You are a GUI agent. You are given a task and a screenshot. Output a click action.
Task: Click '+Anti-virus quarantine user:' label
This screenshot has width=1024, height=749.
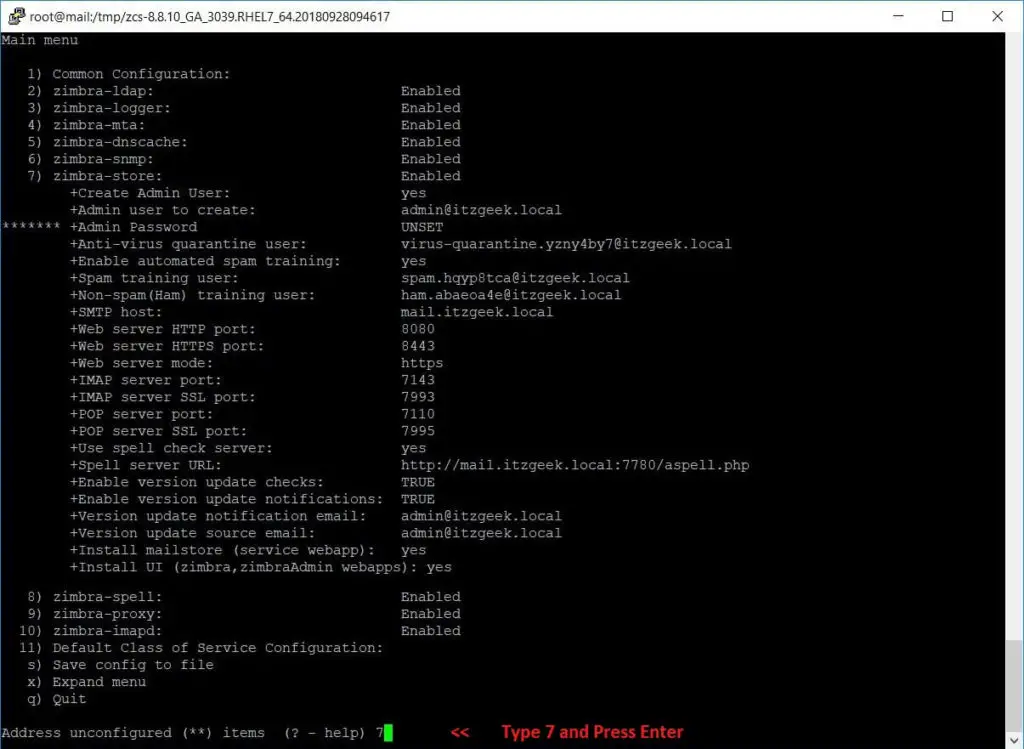(x=188, y=244)
